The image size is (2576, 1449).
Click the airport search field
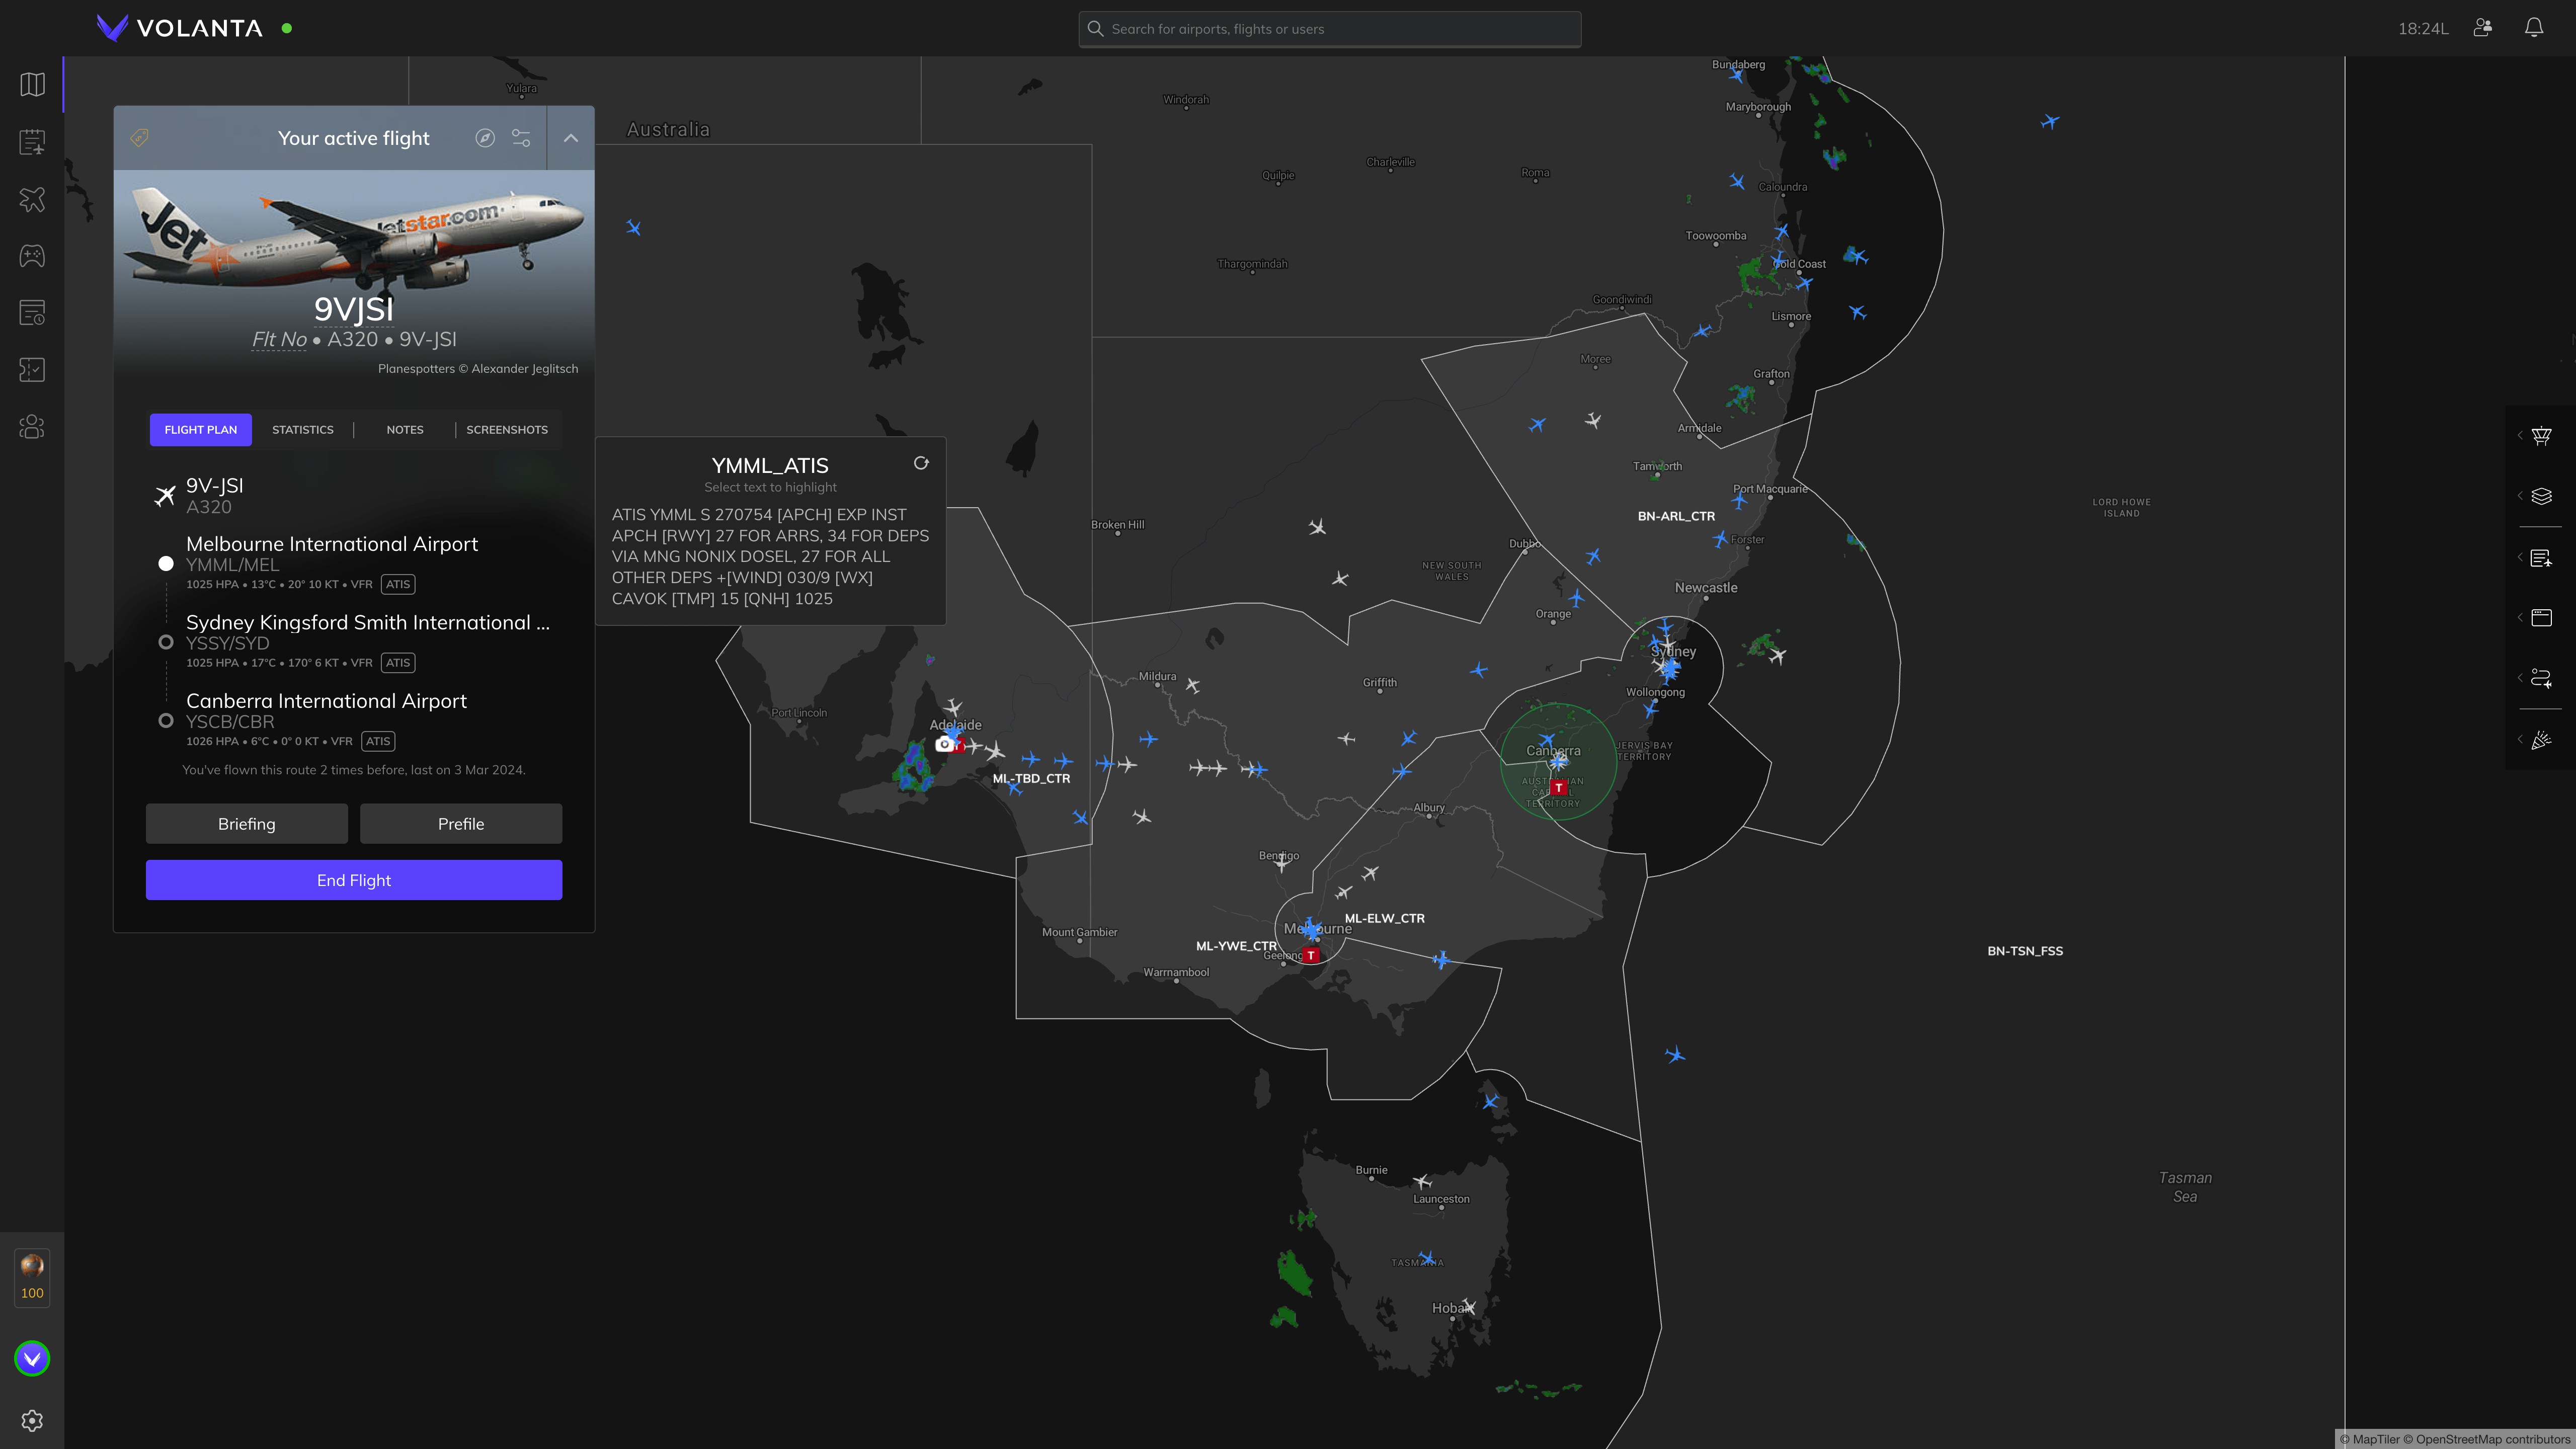tap(1330, 29)
